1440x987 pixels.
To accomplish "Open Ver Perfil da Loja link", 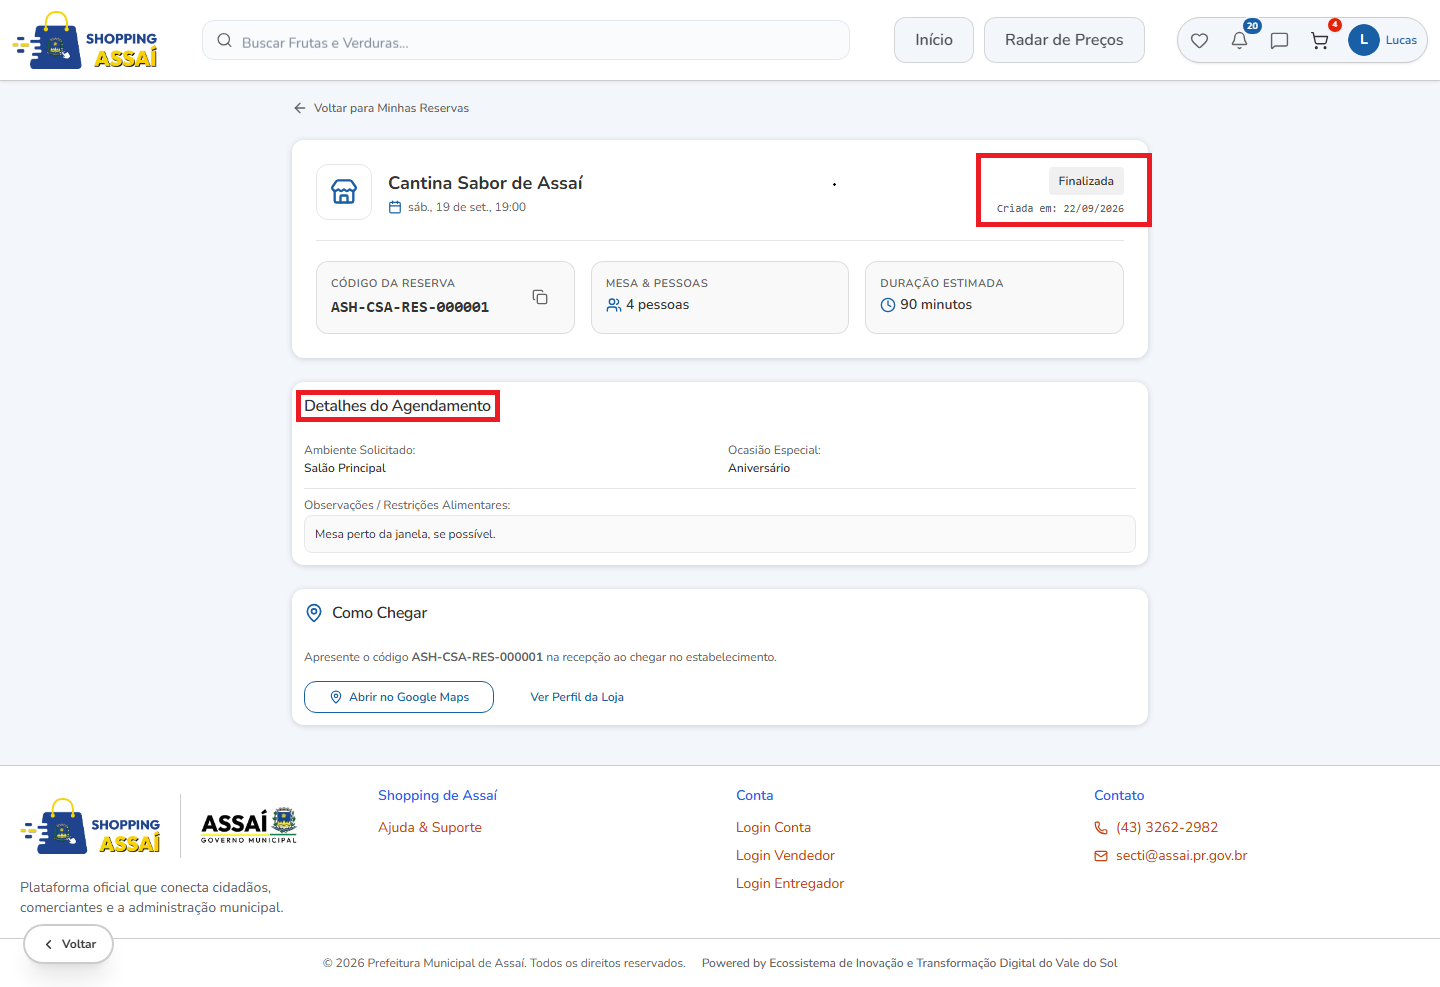I will coord(577,697).
